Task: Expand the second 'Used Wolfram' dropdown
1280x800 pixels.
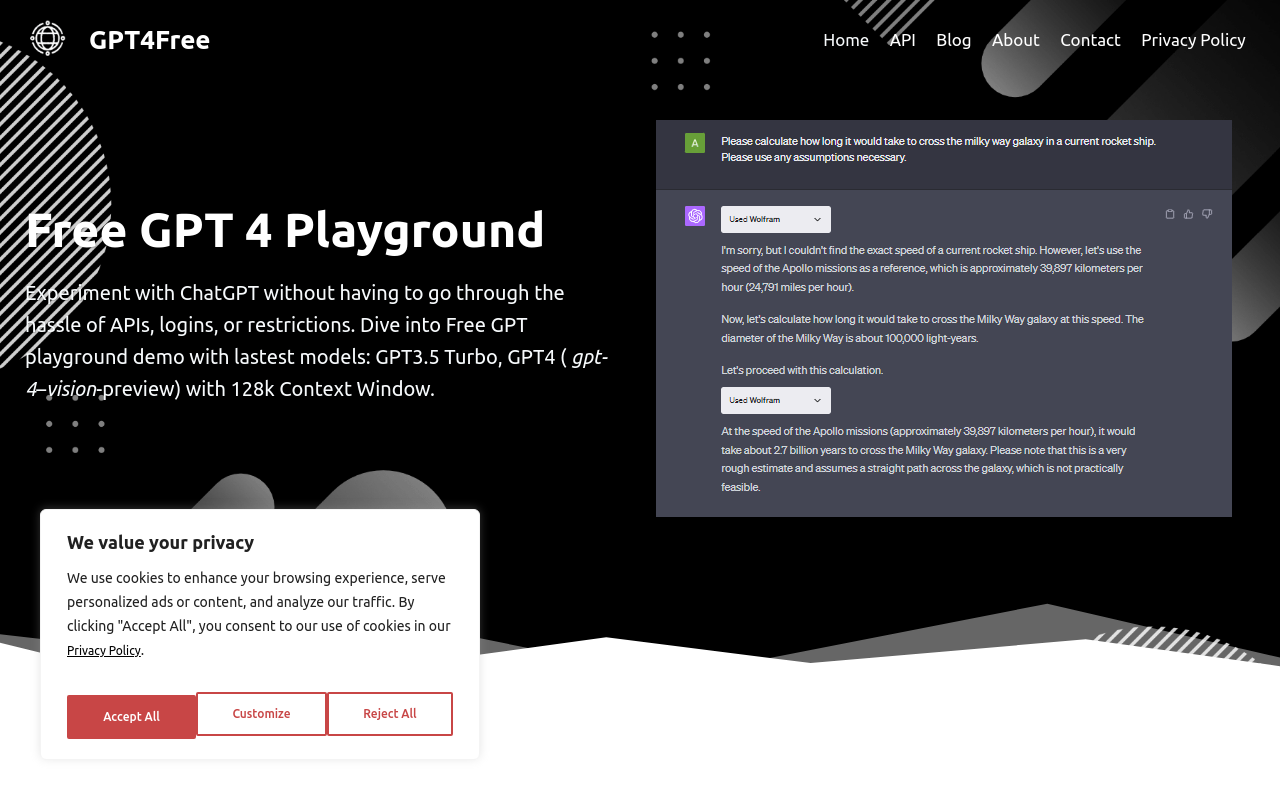Action: [x=776, y=400]
